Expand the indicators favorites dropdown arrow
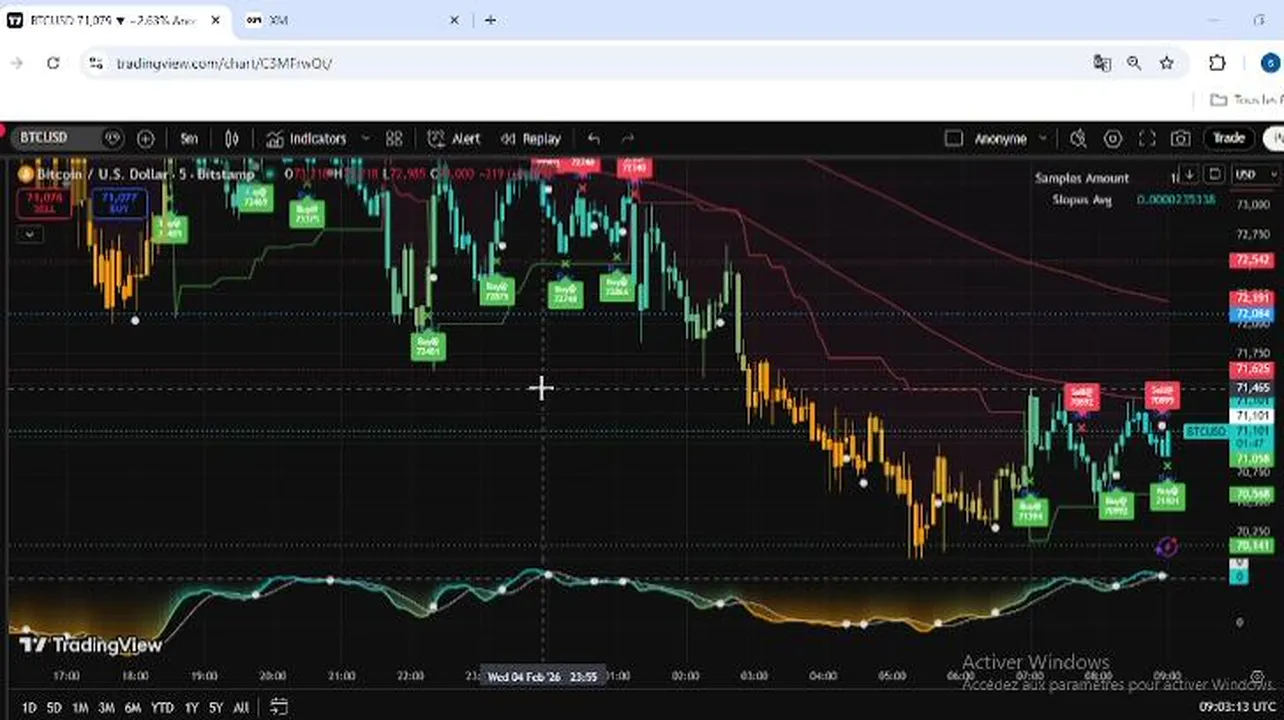This screenshot has width=1284, height=720. 365,139
